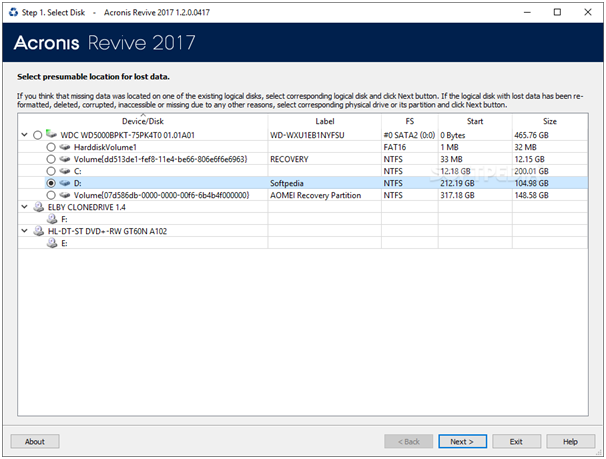Select the WDC WD5000BPKT physical drive radio button
606x459 pixels.
click(x=37, y=135)
